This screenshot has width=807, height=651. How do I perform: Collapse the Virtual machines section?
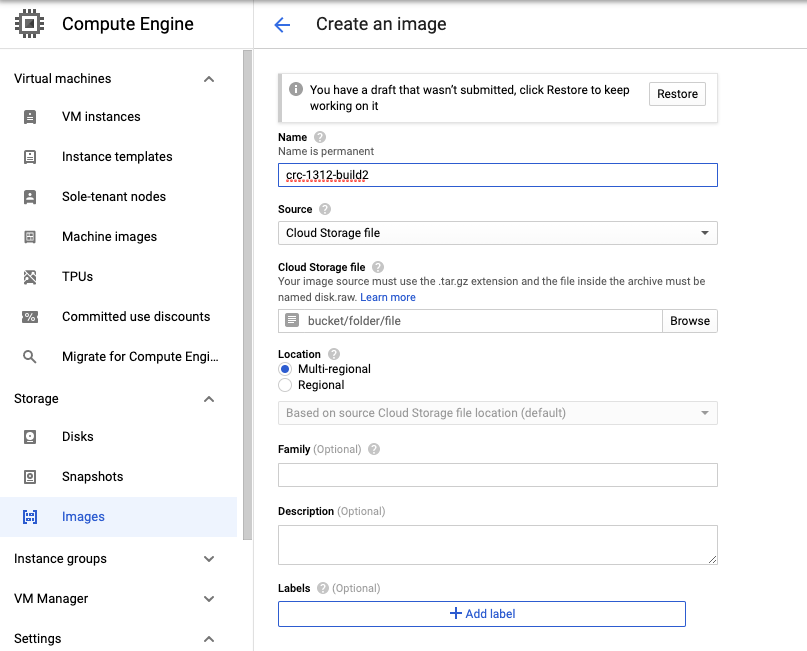tap(209, 79)
